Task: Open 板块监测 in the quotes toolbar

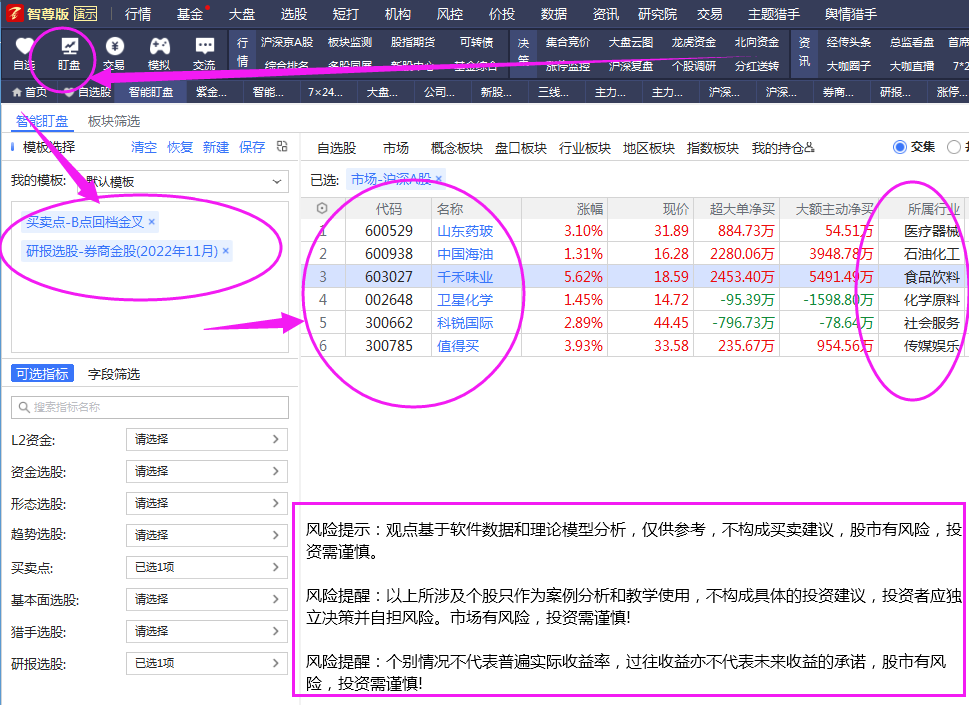Action: tap(350, 42)
